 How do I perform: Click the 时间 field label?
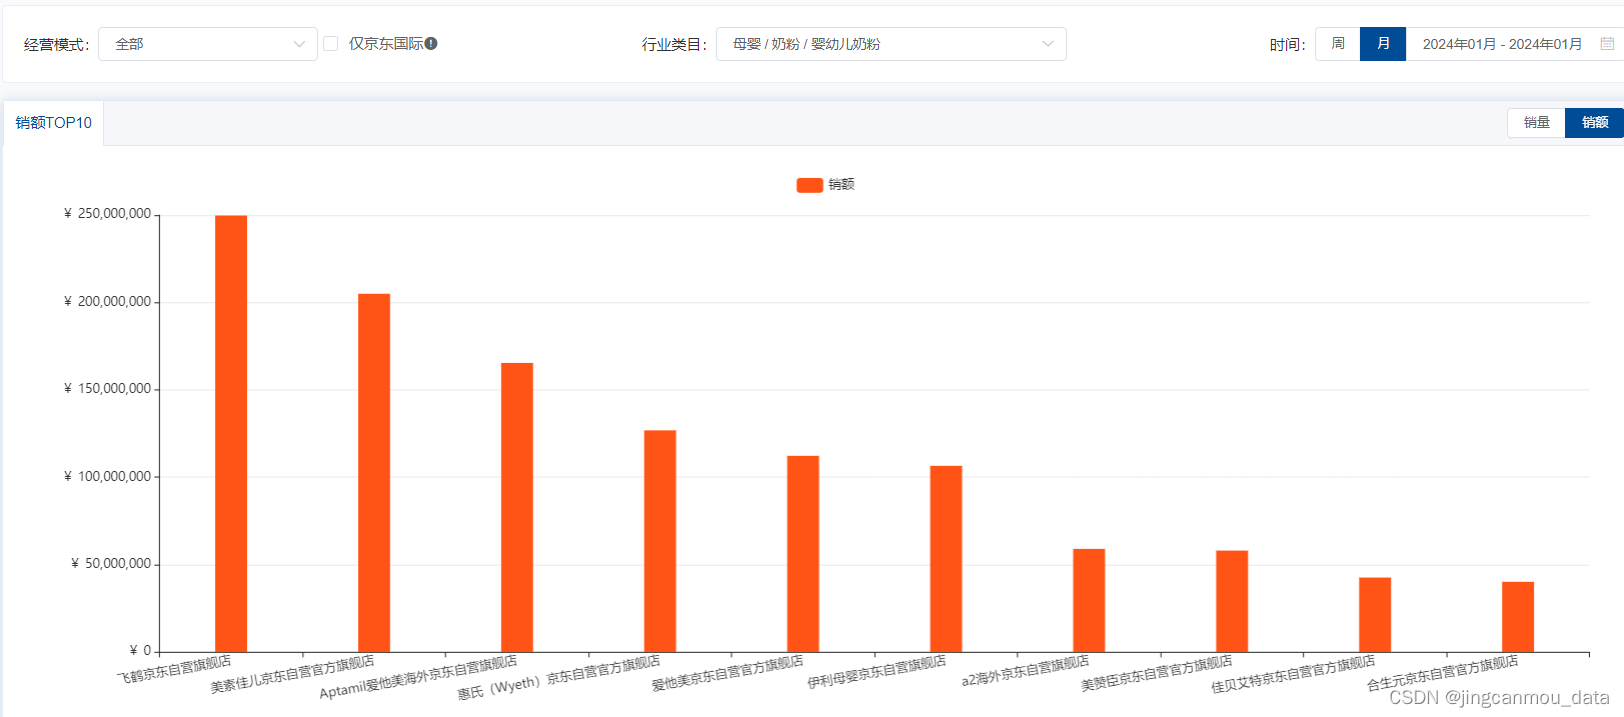(1287, 45)
